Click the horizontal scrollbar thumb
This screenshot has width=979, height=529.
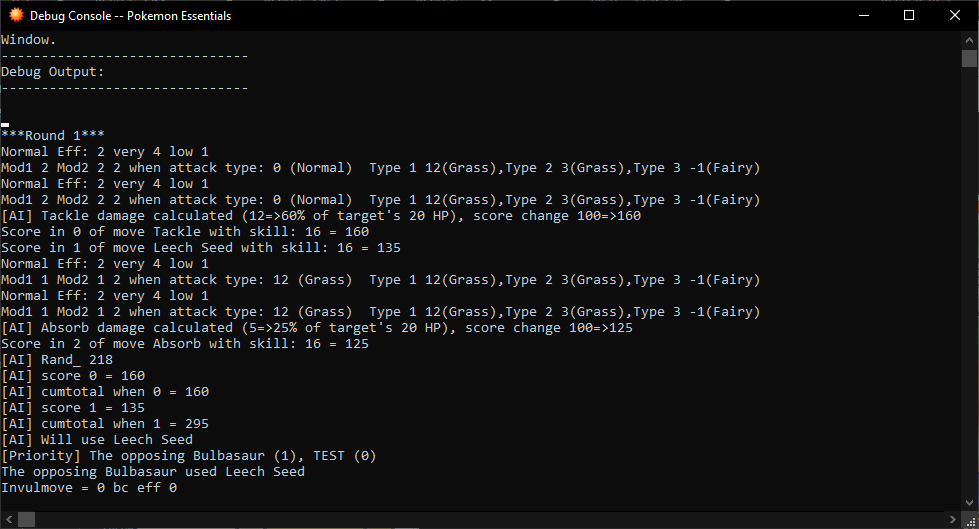pos(27,520)
